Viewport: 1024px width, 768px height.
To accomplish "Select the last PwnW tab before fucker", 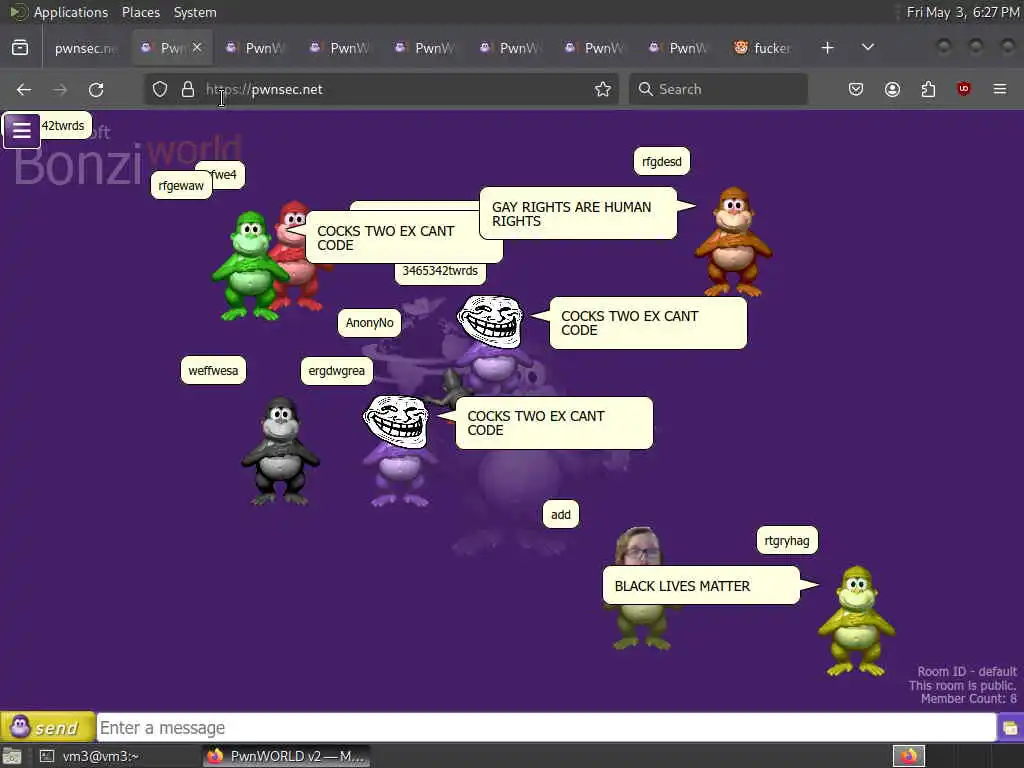I will coord(679,48).
